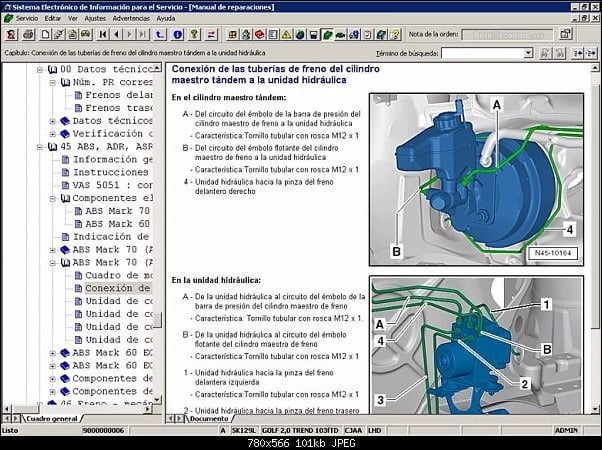Click the blank page toolbar icon
Screen dimensions: 602x450
coord(45,35)
